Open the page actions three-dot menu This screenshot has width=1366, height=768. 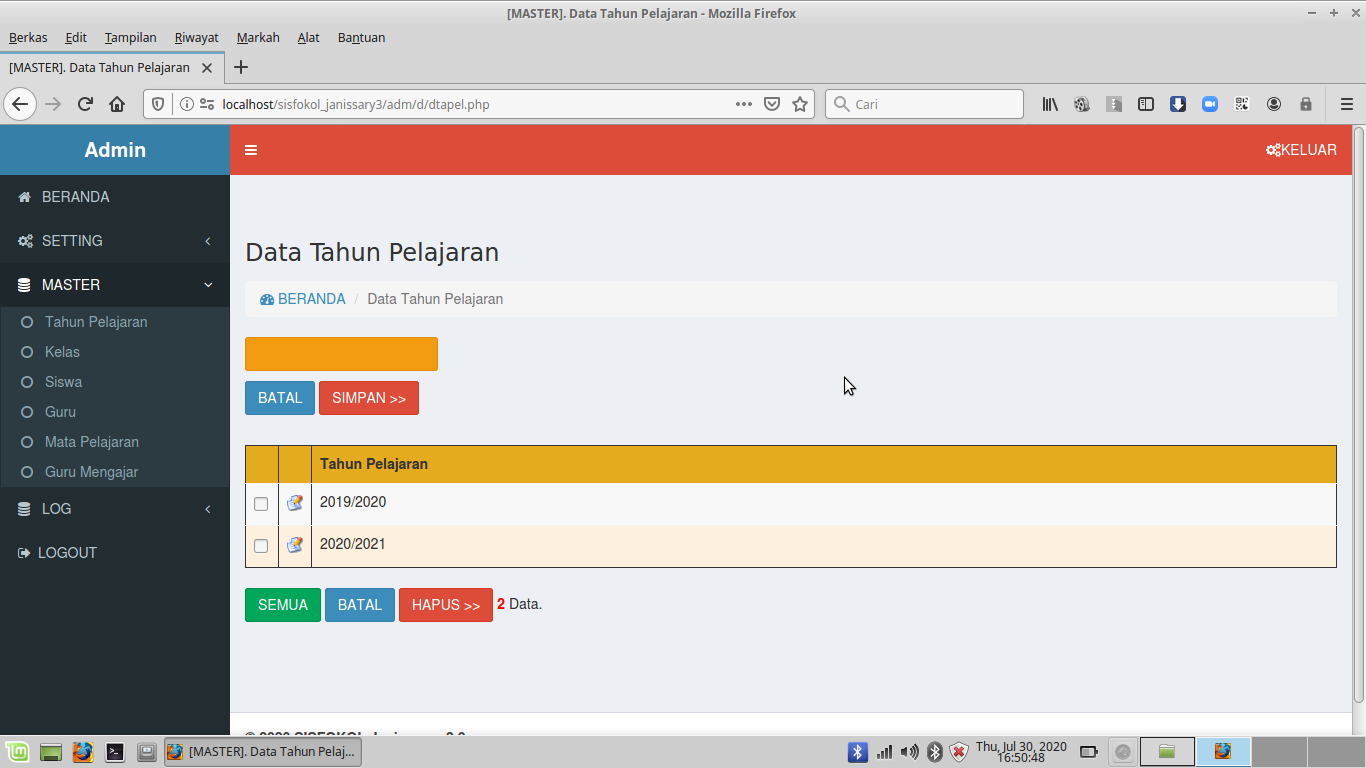[x=744, y=104]
